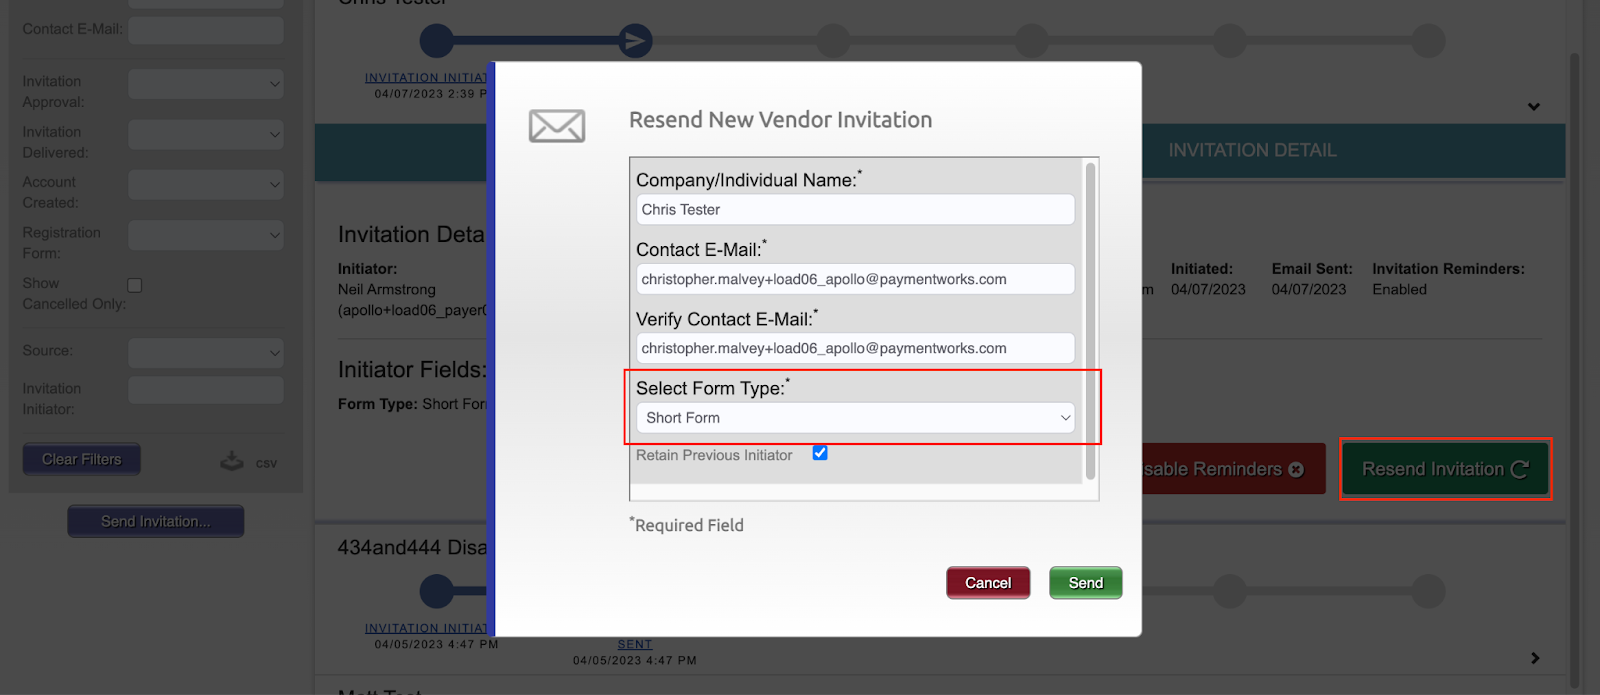Click the 'Required Field' note in dialog
Viewport: 1600px width, 695px height.
point(687,525)
